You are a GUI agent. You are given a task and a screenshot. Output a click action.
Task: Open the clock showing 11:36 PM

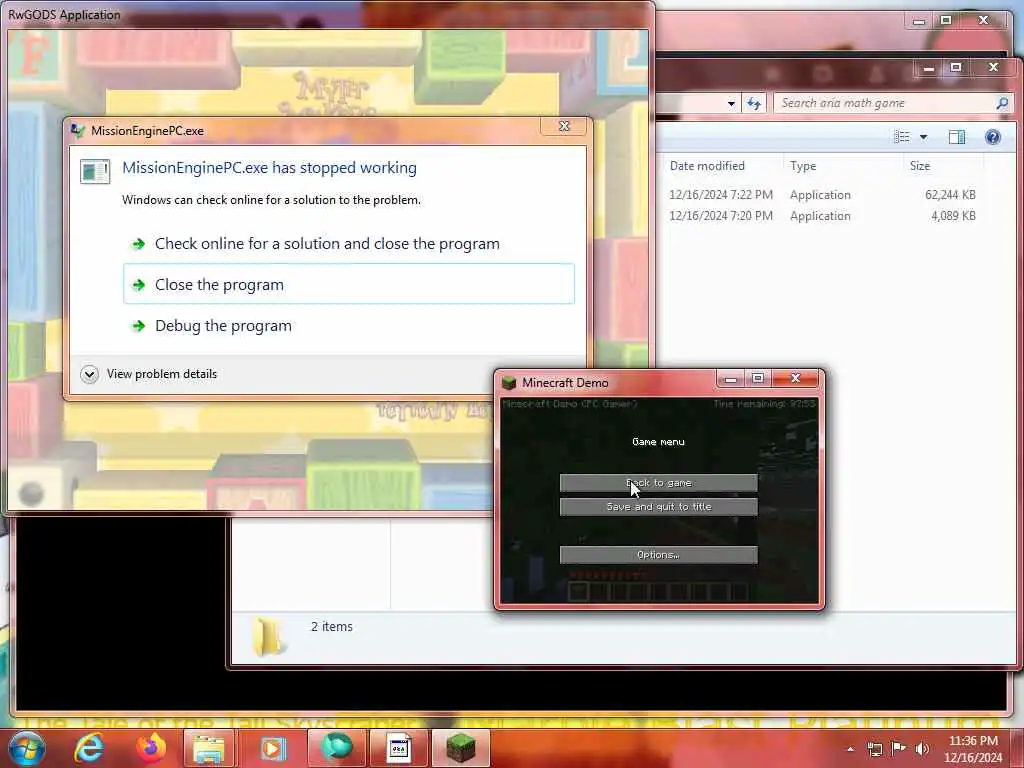(x=973, y=749)
